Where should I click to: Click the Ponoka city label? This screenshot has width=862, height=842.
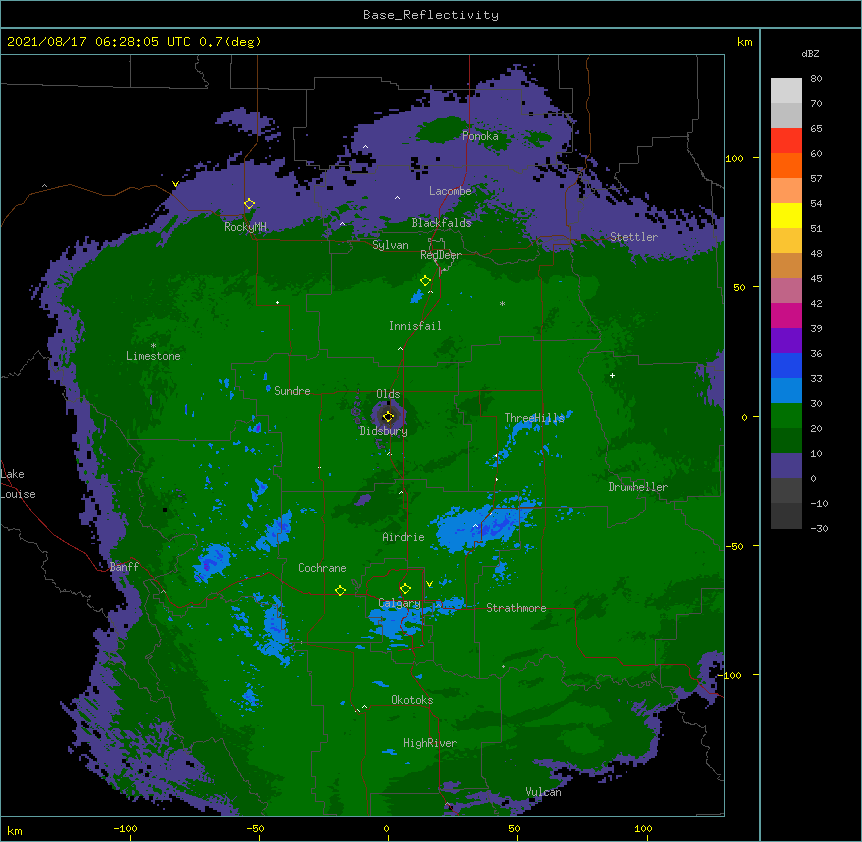(x=480, y=136)
